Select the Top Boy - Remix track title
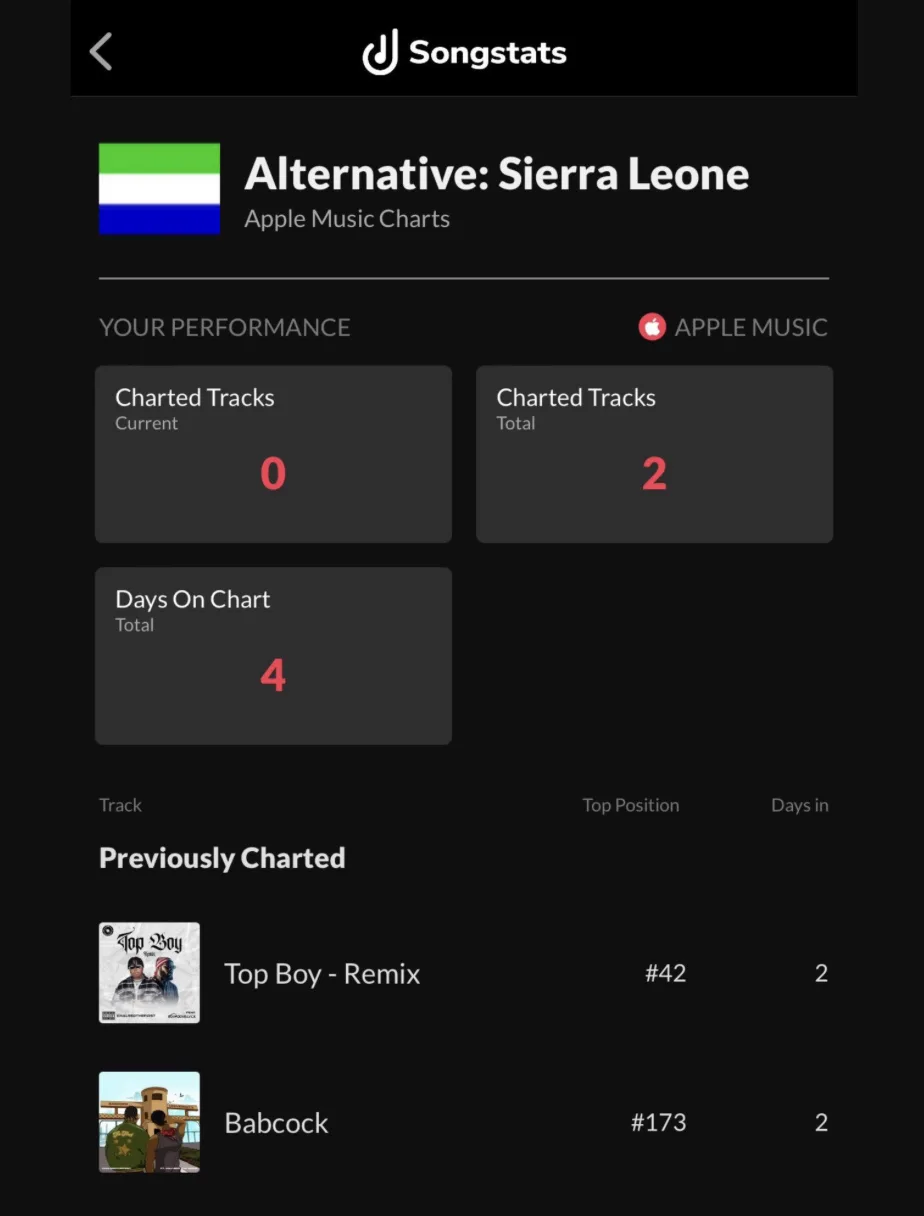924x1216 pixels. click(322, 974)
